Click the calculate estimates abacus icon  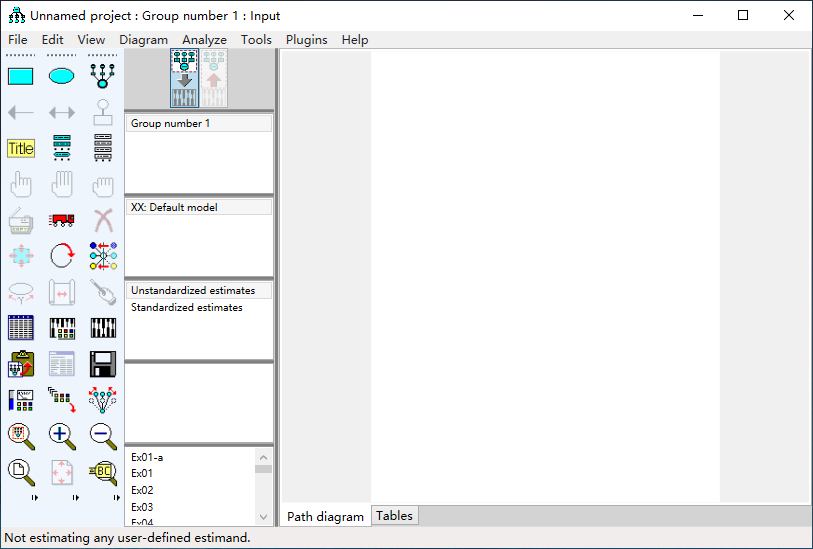(x=103, y=328)
